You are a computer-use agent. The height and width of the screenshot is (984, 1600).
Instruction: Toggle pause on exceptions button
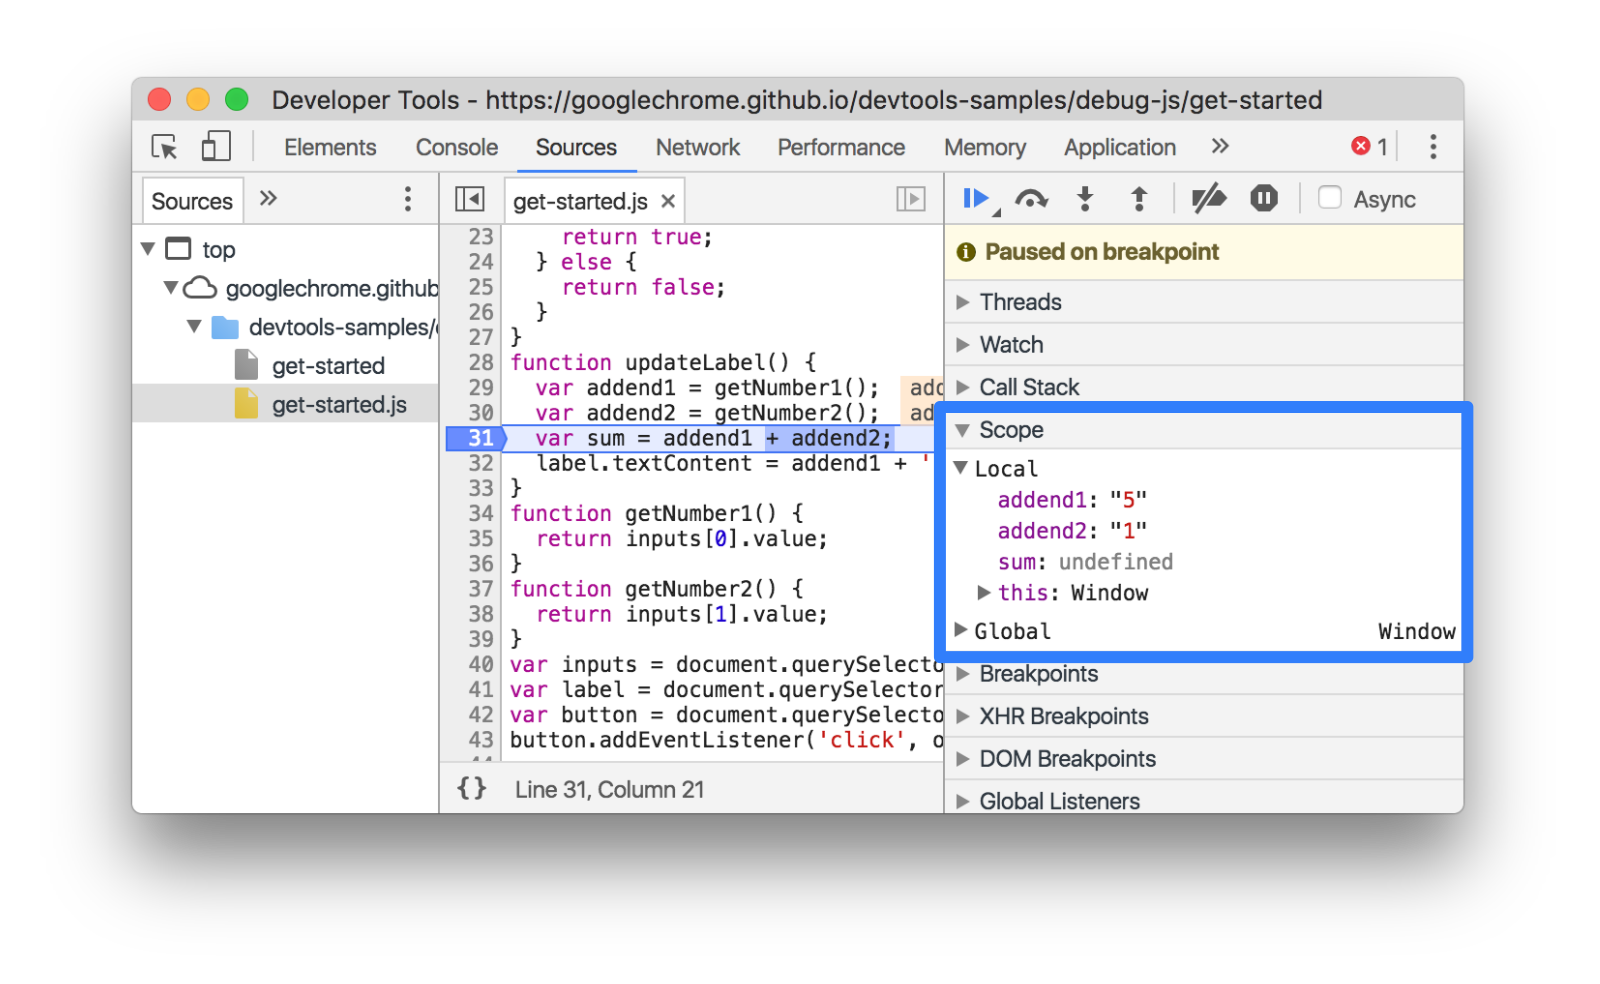[x=1264, y=199]
